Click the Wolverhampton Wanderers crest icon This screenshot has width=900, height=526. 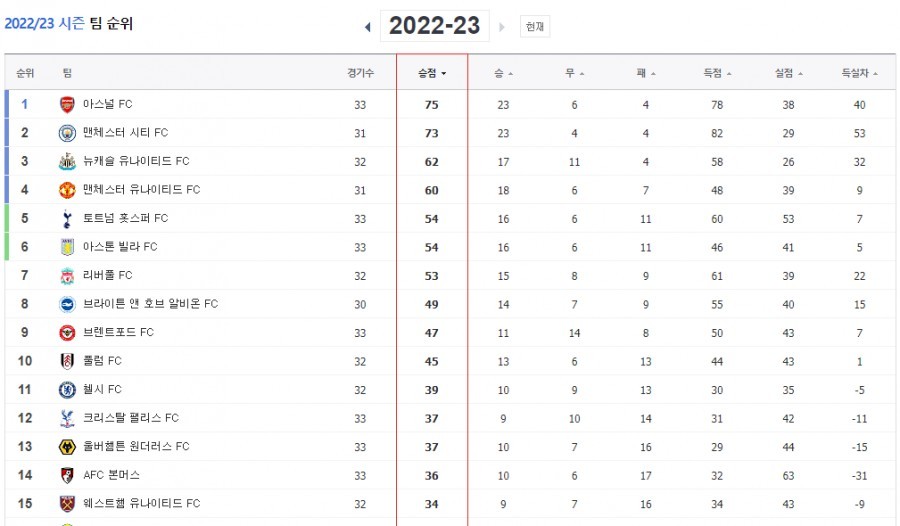67,447
